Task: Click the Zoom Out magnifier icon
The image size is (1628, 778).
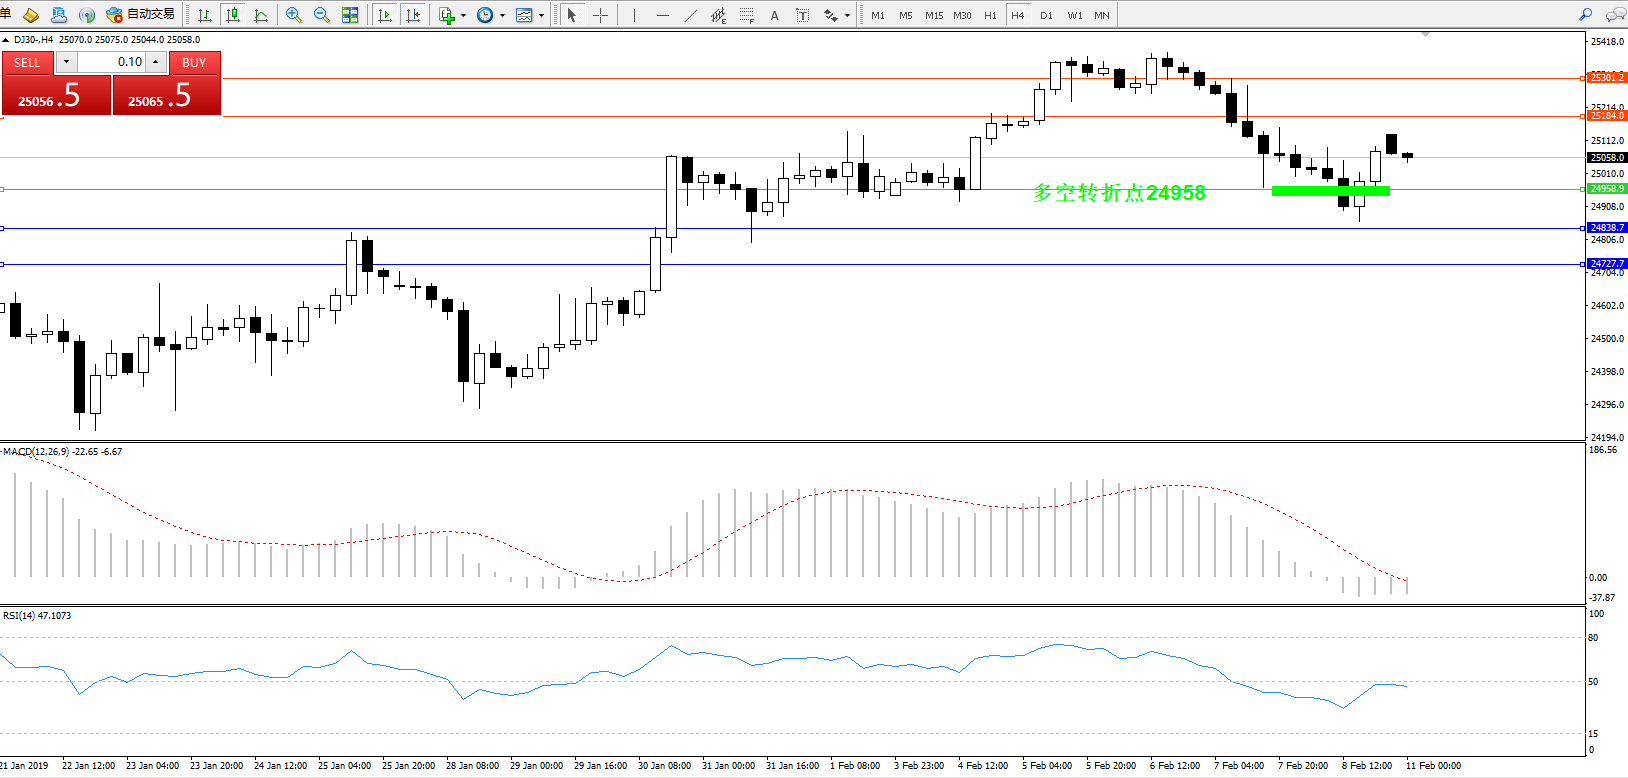Action: click(x=322, y=15)
